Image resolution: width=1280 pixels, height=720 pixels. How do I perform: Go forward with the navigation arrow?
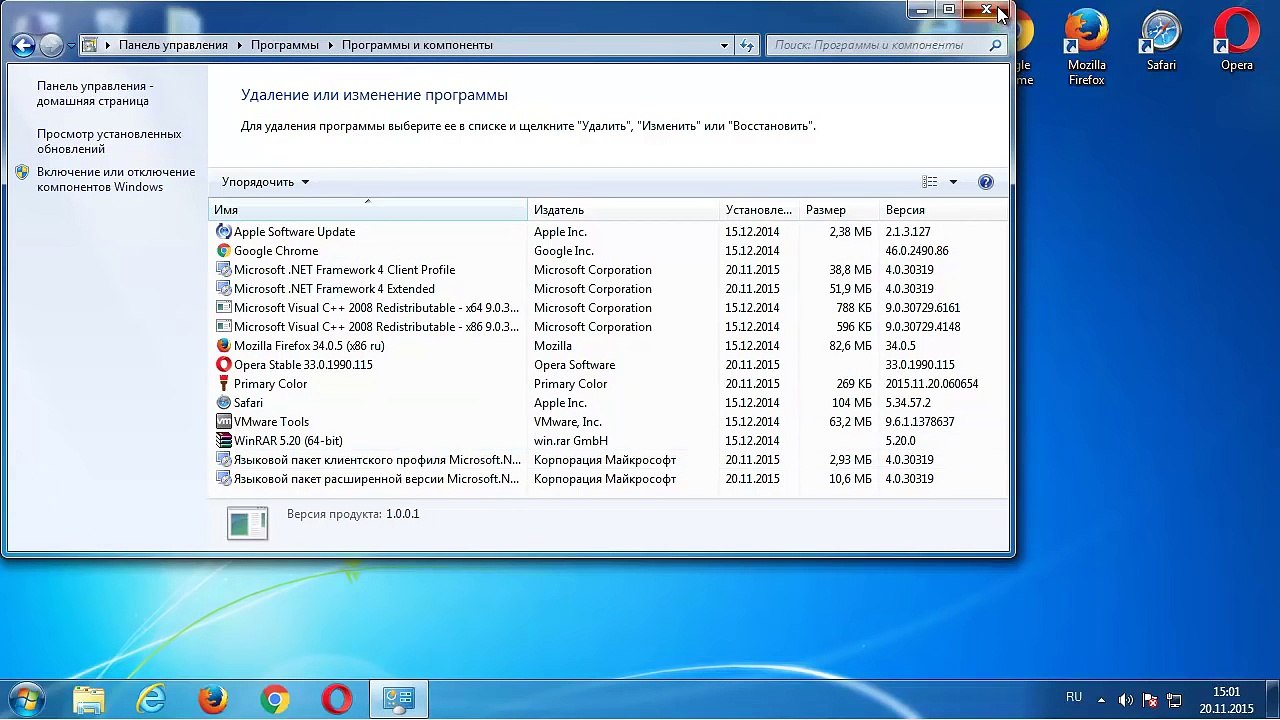click(51, 45)
